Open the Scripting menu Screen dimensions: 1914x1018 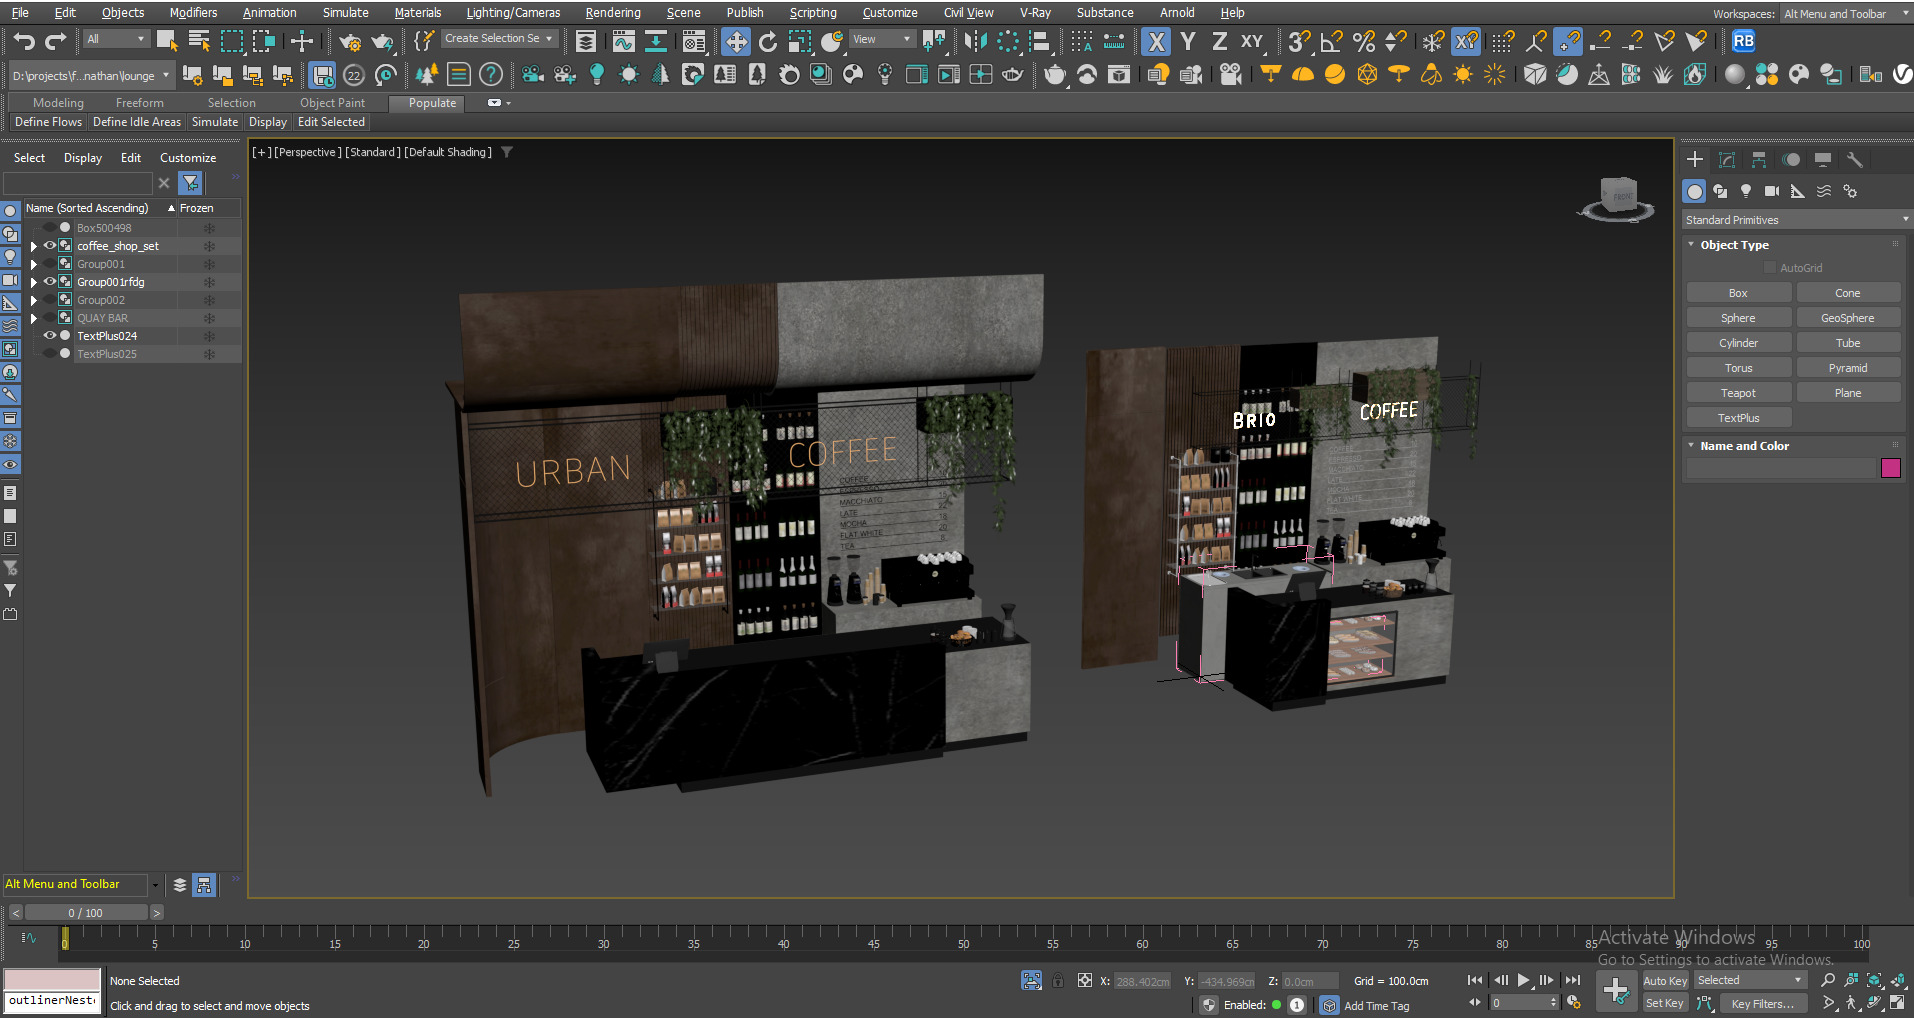point(813,12)
